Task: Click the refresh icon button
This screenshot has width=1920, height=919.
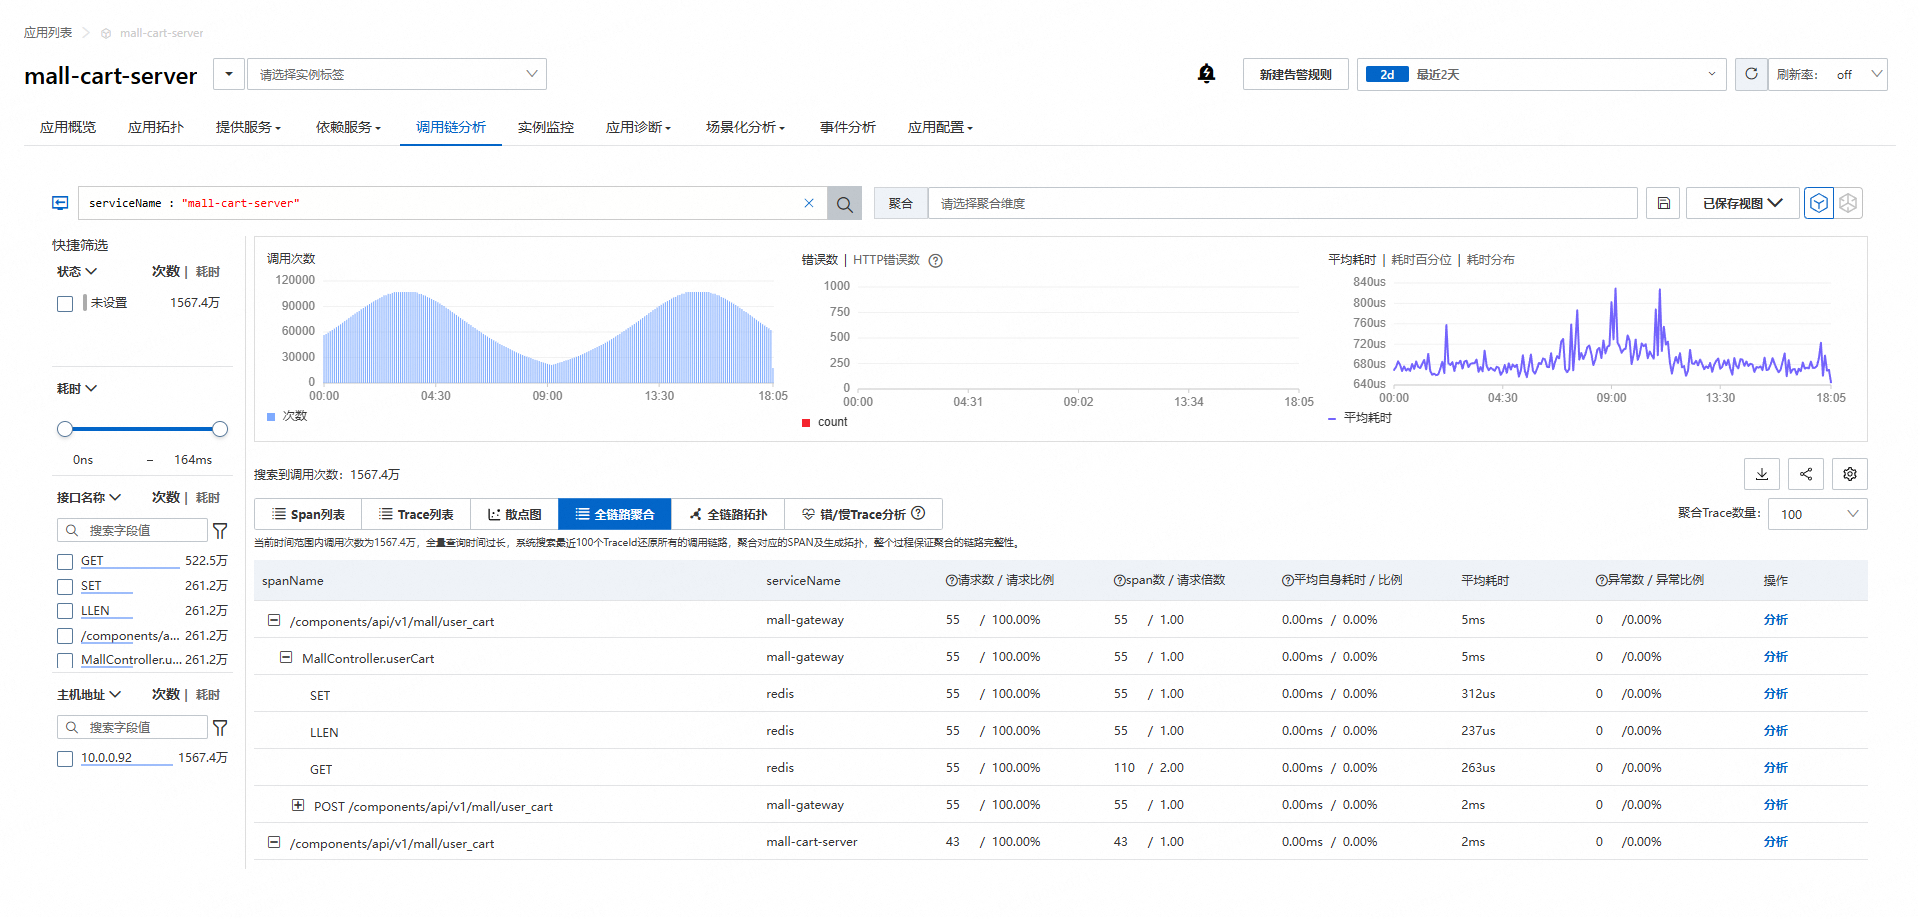Action: tap(1751, 74)
